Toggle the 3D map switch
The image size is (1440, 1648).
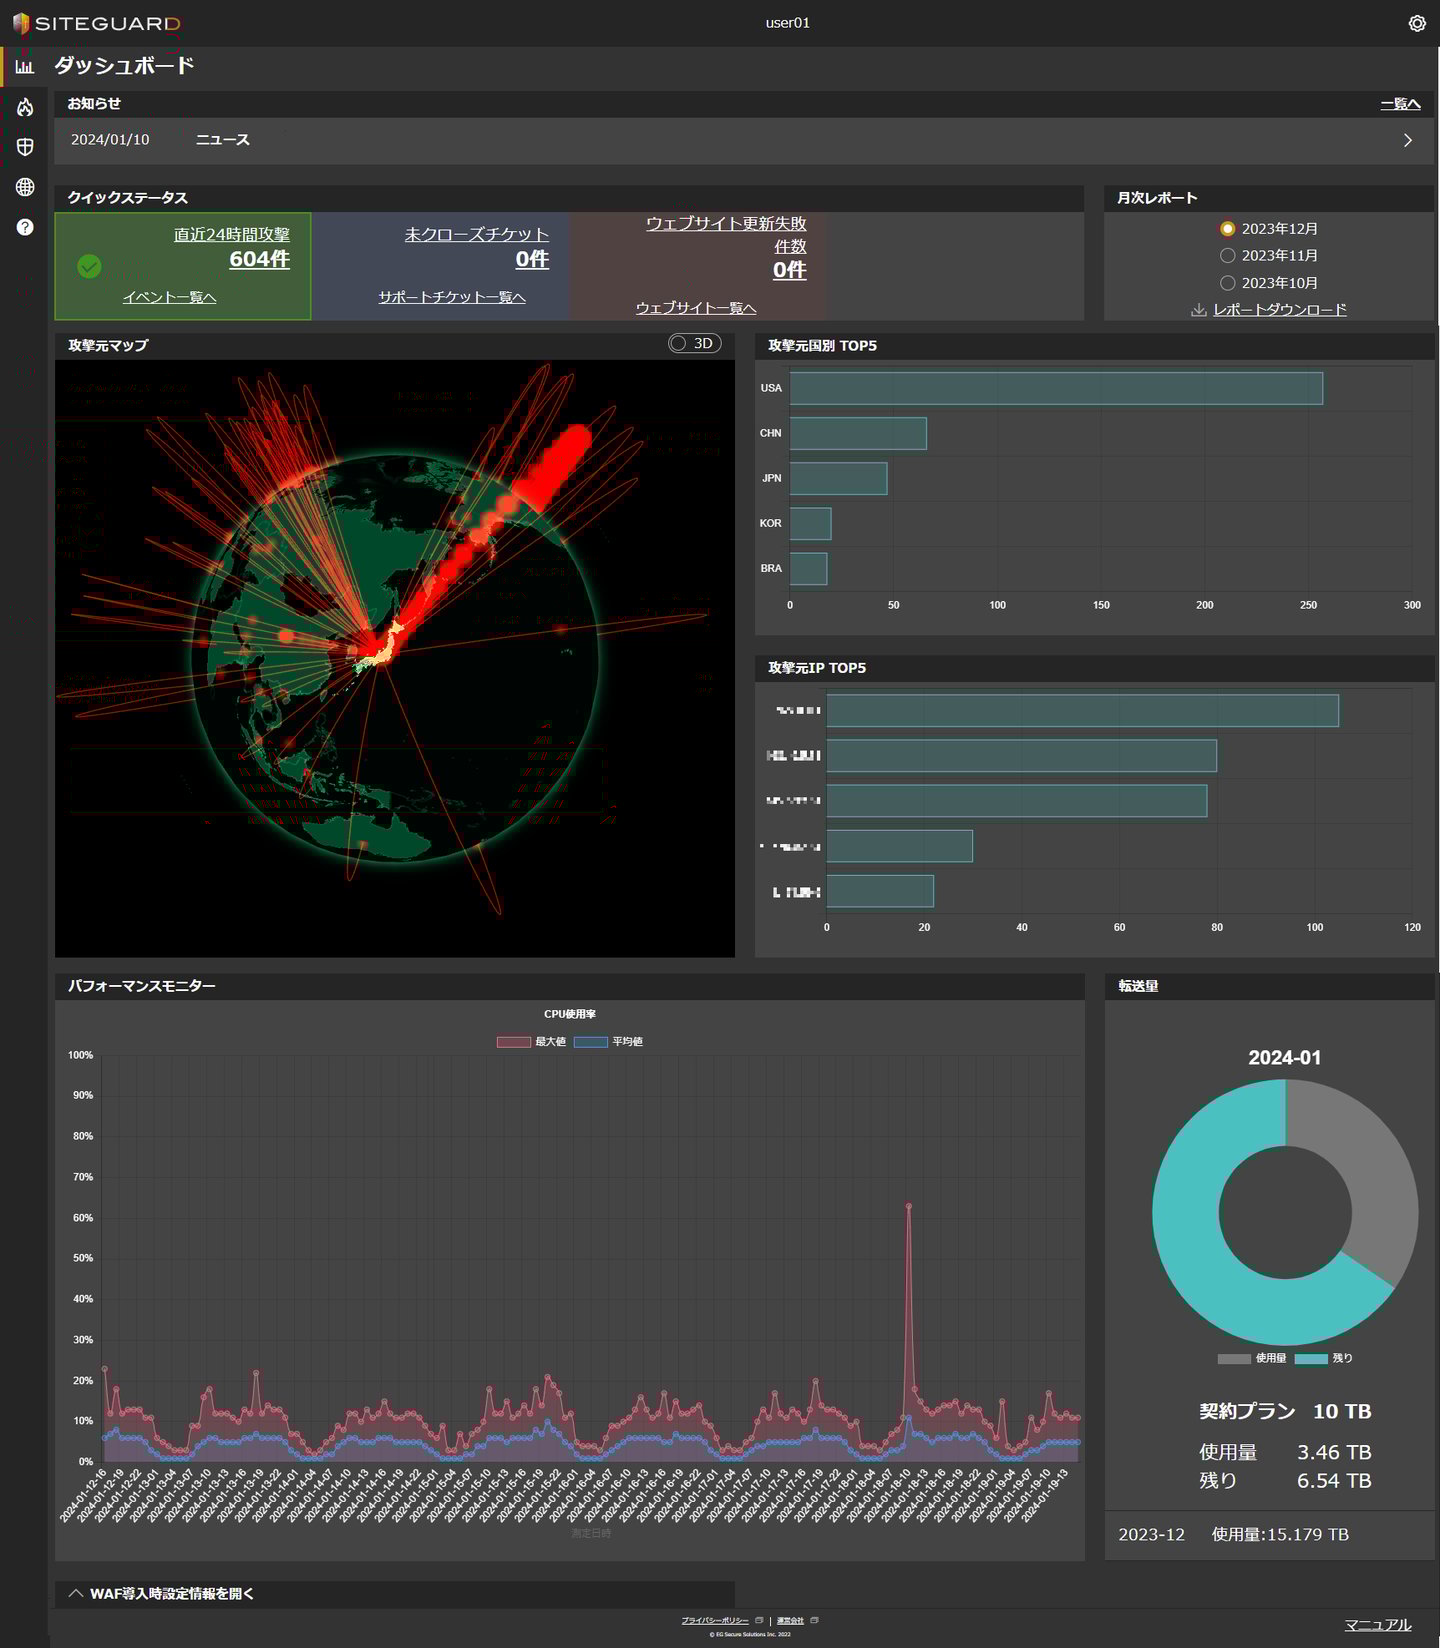694,343
